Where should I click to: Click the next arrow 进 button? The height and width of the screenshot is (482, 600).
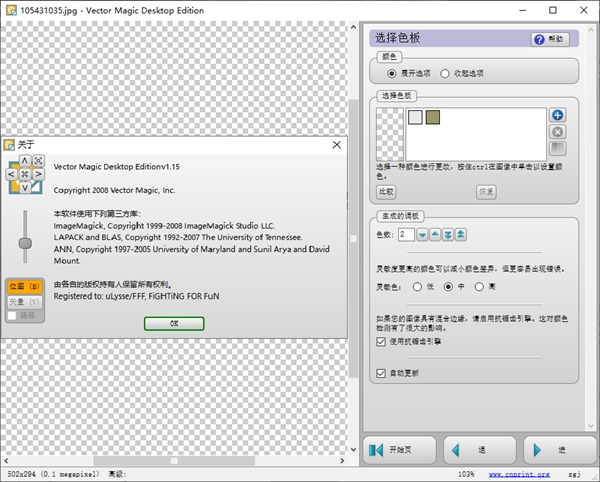[559, 450]
